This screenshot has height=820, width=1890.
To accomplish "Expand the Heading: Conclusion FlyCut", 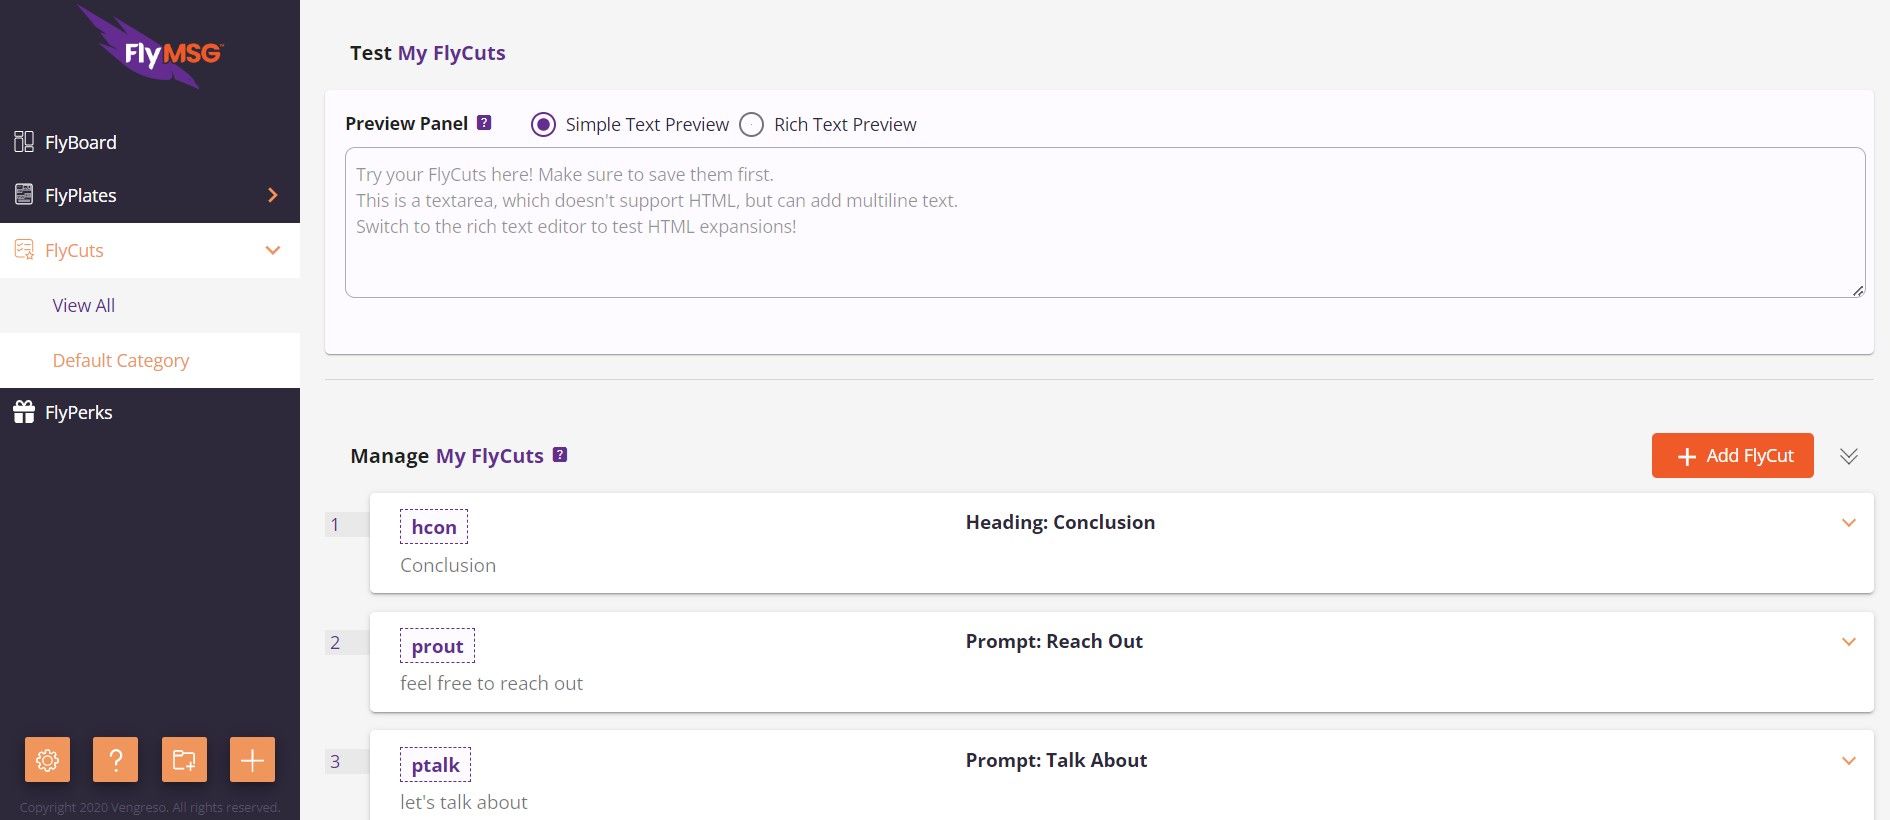I will click(x=1849, y=522).
